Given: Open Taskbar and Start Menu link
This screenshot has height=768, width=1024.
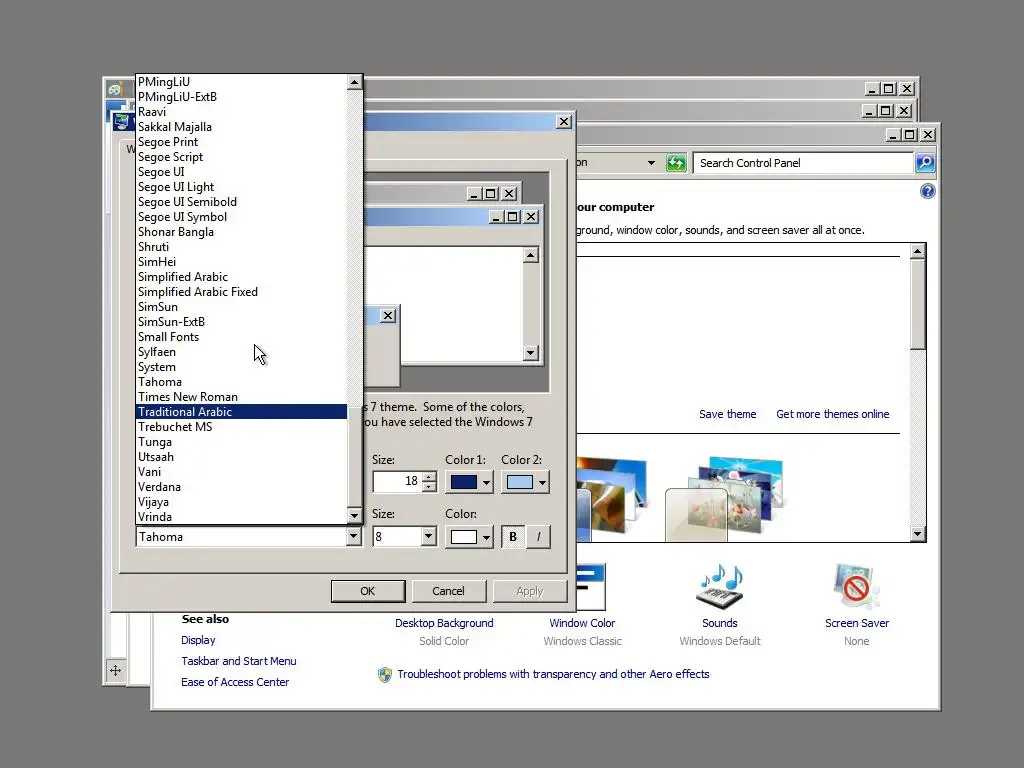Looking at the screenshot, I should point(238,661).
